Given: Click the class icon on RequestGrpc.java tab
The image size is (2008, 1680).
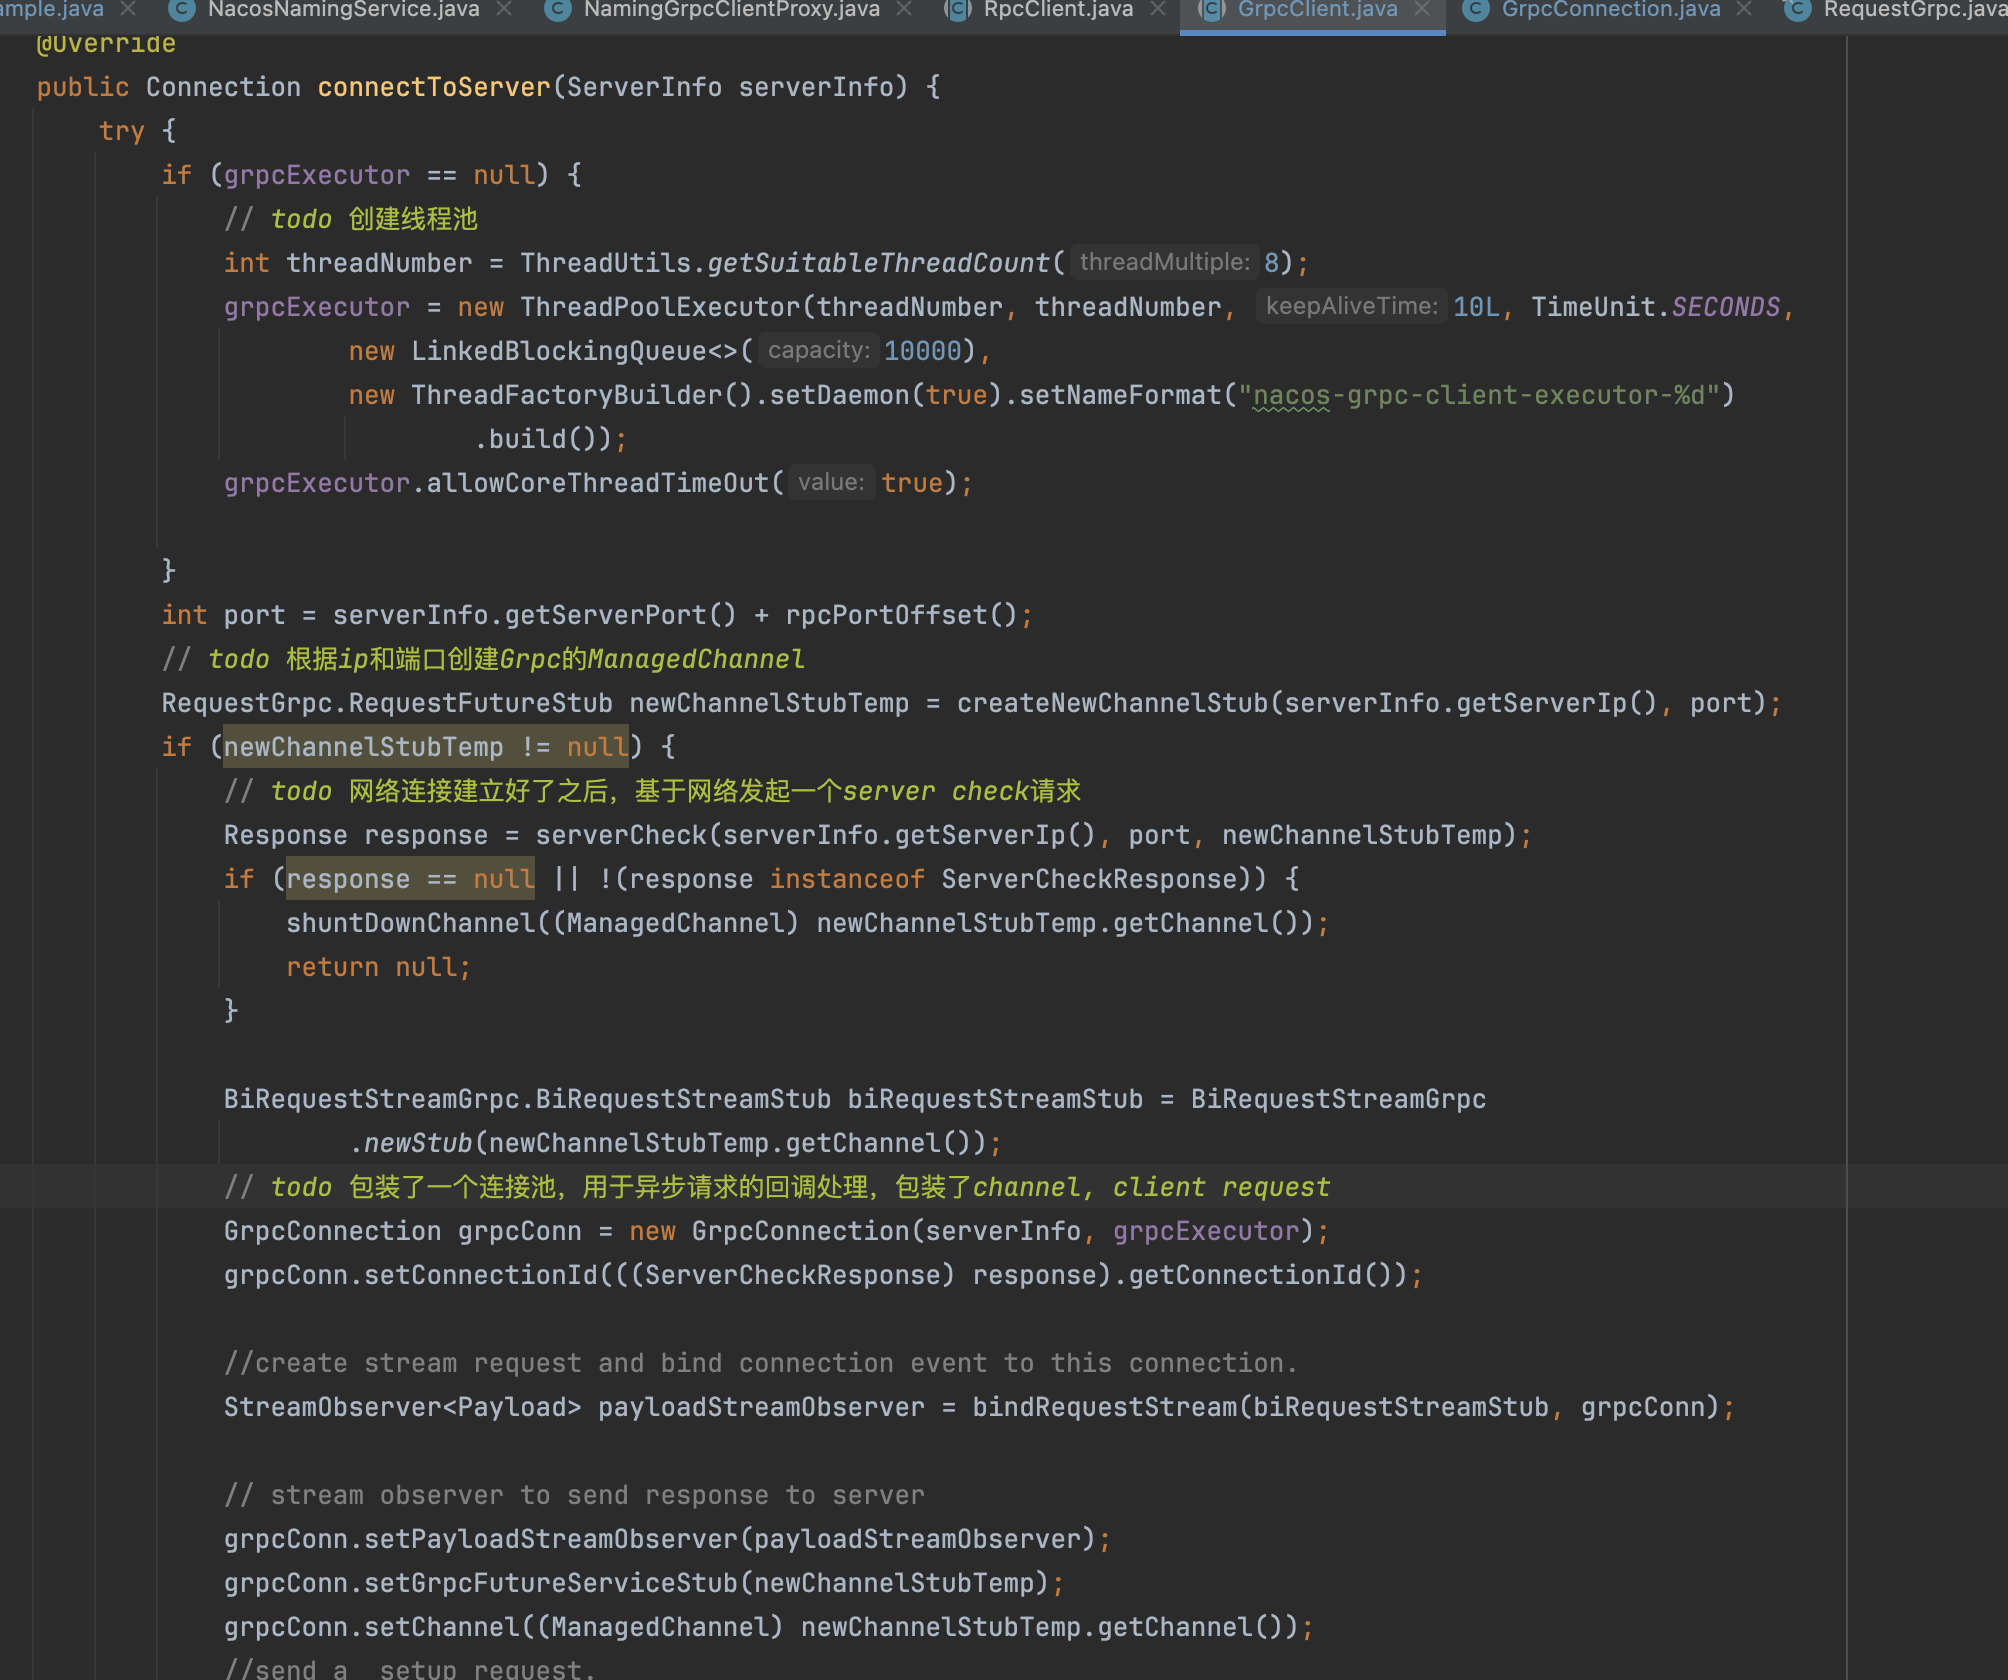Looking at the screenshot, I should pos(1797,10).
